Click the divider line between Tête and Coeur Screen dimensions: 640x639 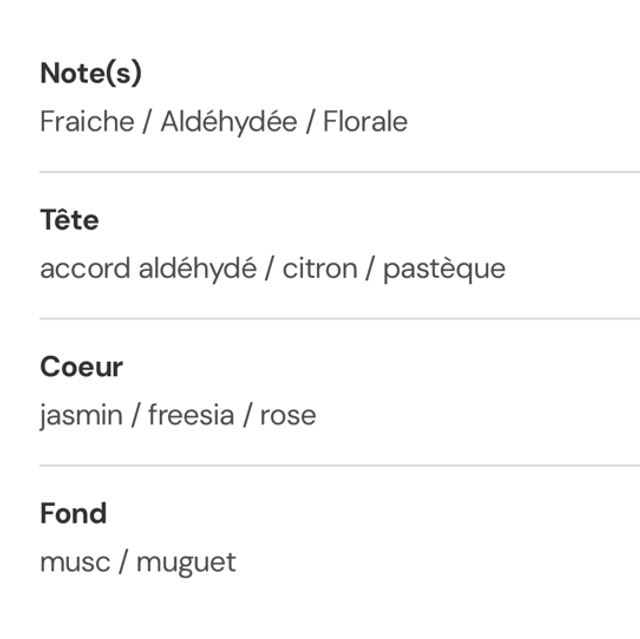click(340, 319)
